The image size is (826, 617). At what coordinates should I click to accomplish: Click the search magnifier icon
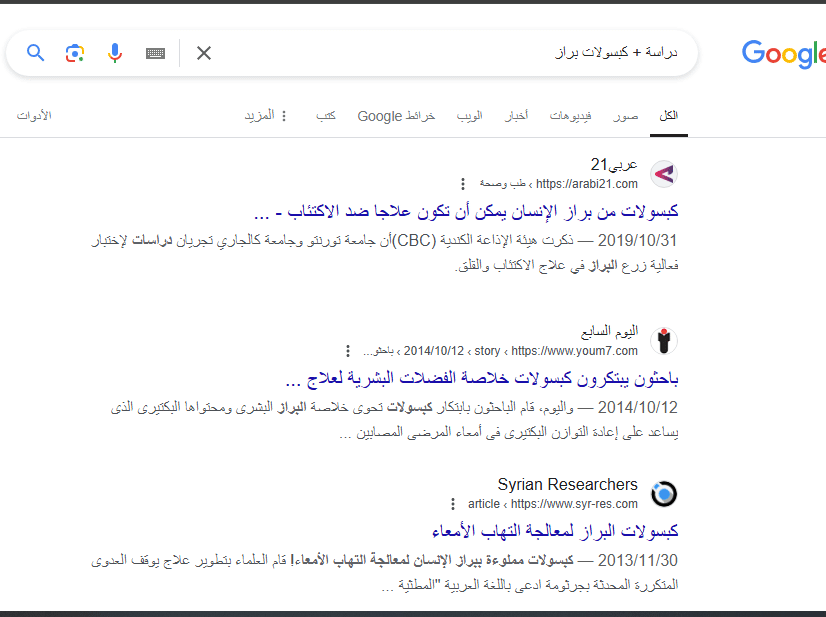tap(34, 52)
